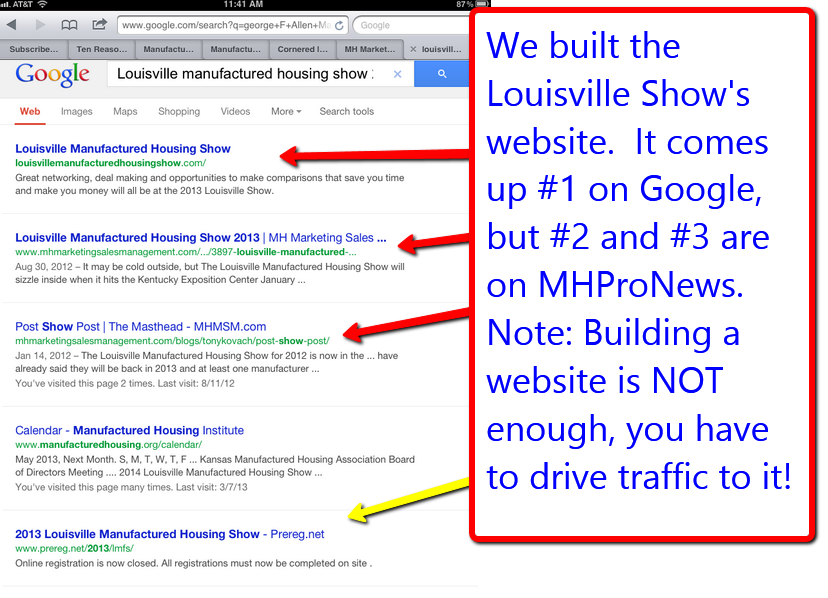
Task: Click the www.mhmarketingsalesmanagement.com URL text
Action: click(186, 252)
